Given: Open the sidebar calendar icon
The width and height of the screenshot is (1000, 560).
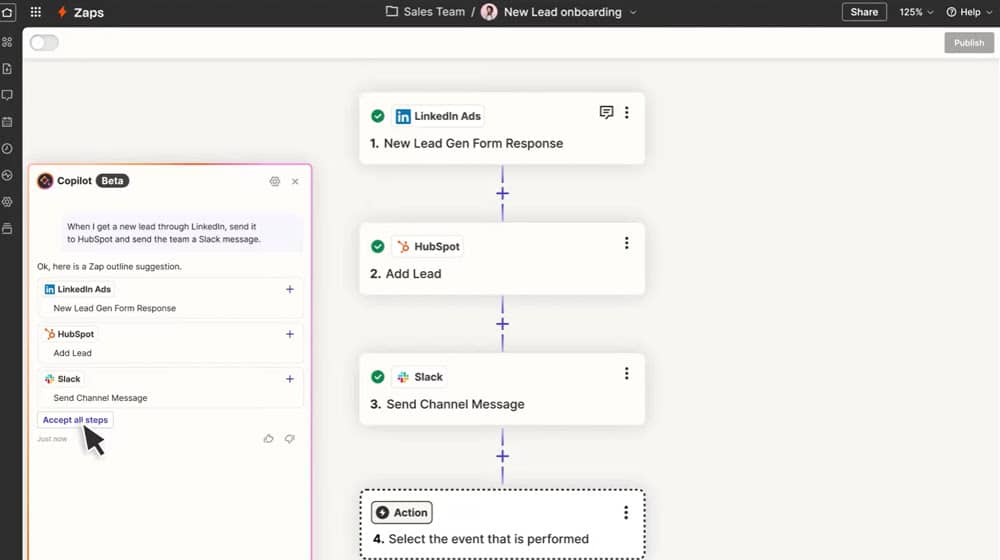Looking at the screenshot, I should click(x=7, y=122).
